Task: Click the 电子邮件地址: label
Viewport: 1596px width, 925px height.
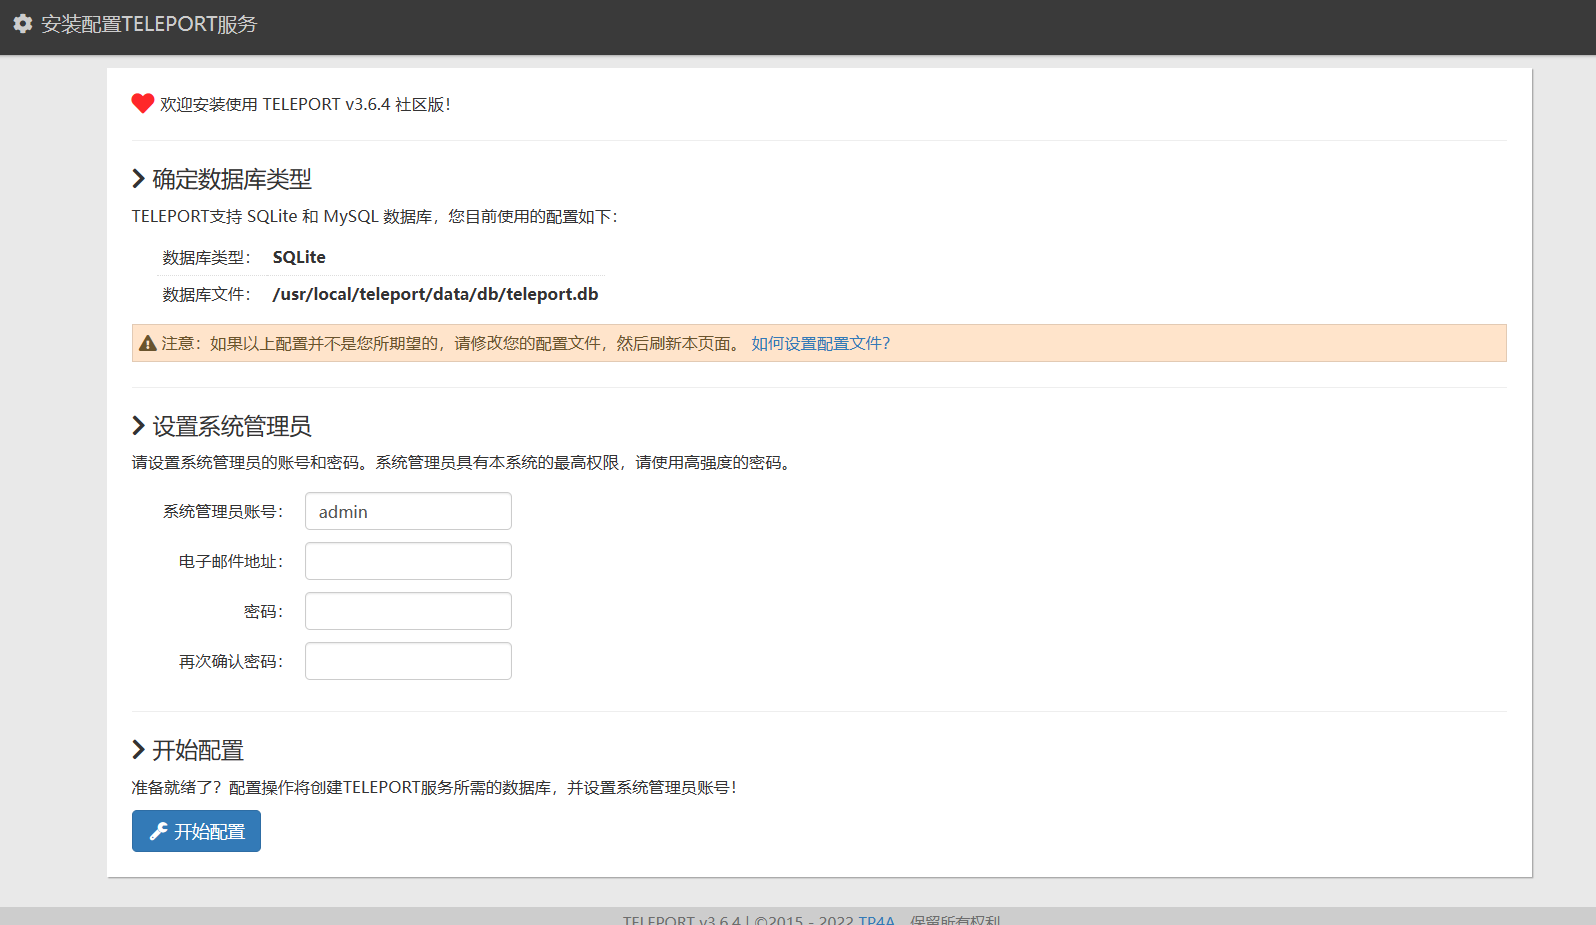Action: [232, 562]
